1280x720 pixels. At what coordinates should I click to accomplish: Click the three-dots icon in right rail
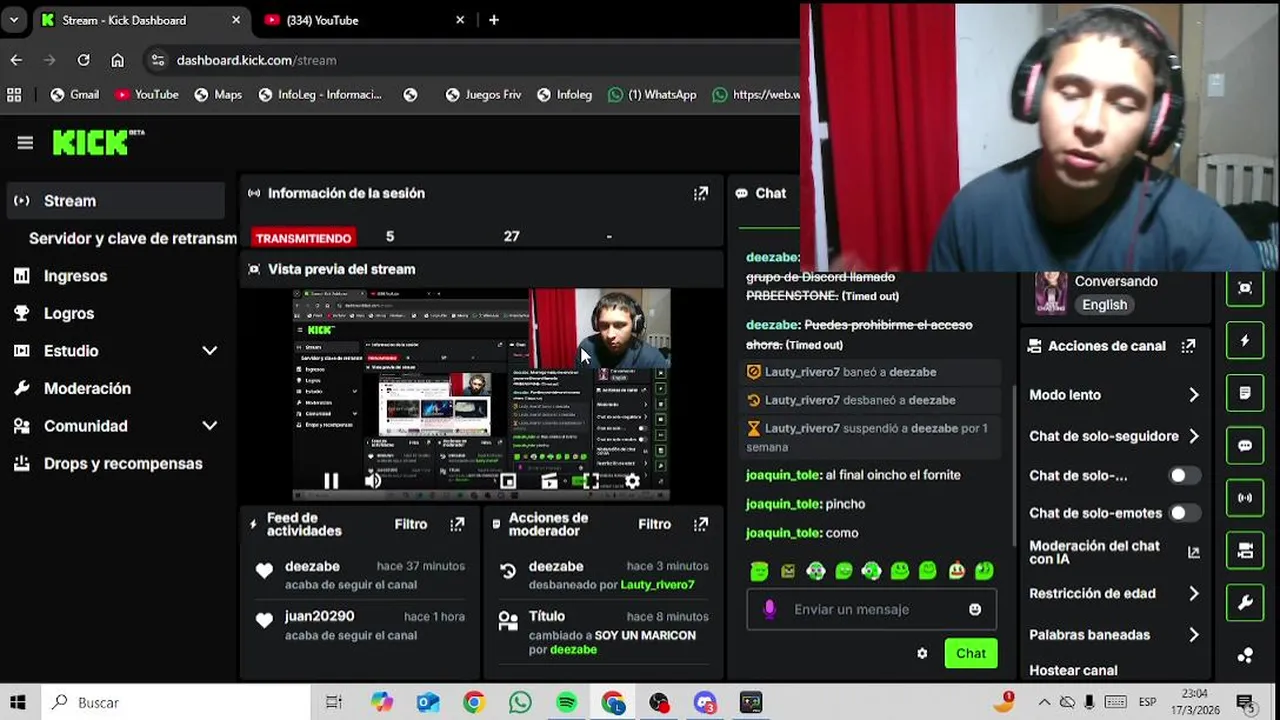point(1245,655)
